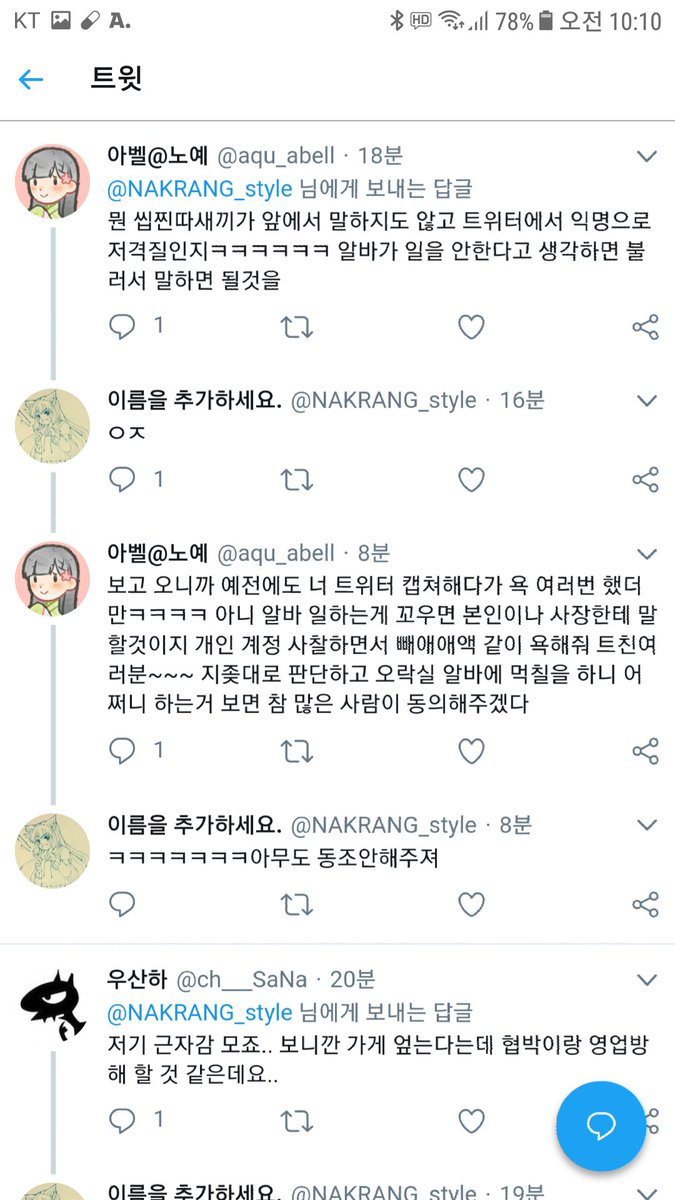Open @NAKRANG_style mention in 우산하's reply
The height and width of the screenshot is (1200, 675).
pyautogui.click(x=200, y=1012)
